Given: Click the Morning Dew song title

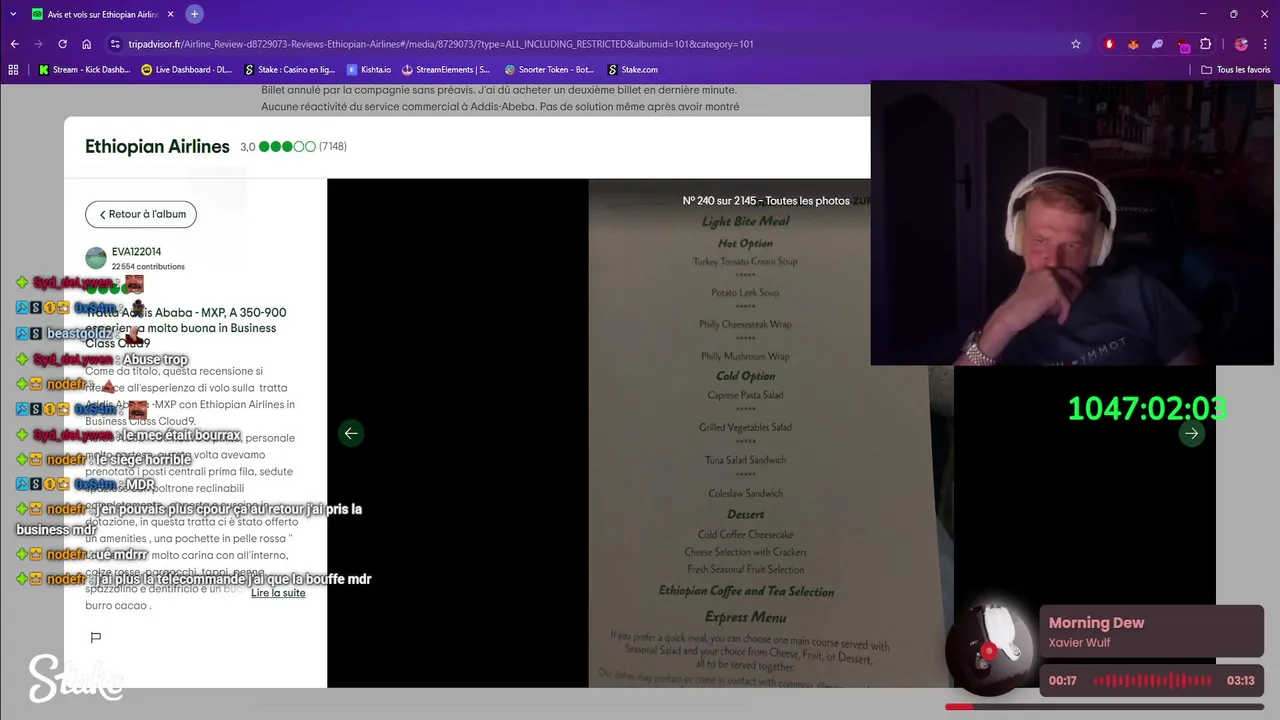Looking at the screenshot, I should click(x=1096, y=623).
